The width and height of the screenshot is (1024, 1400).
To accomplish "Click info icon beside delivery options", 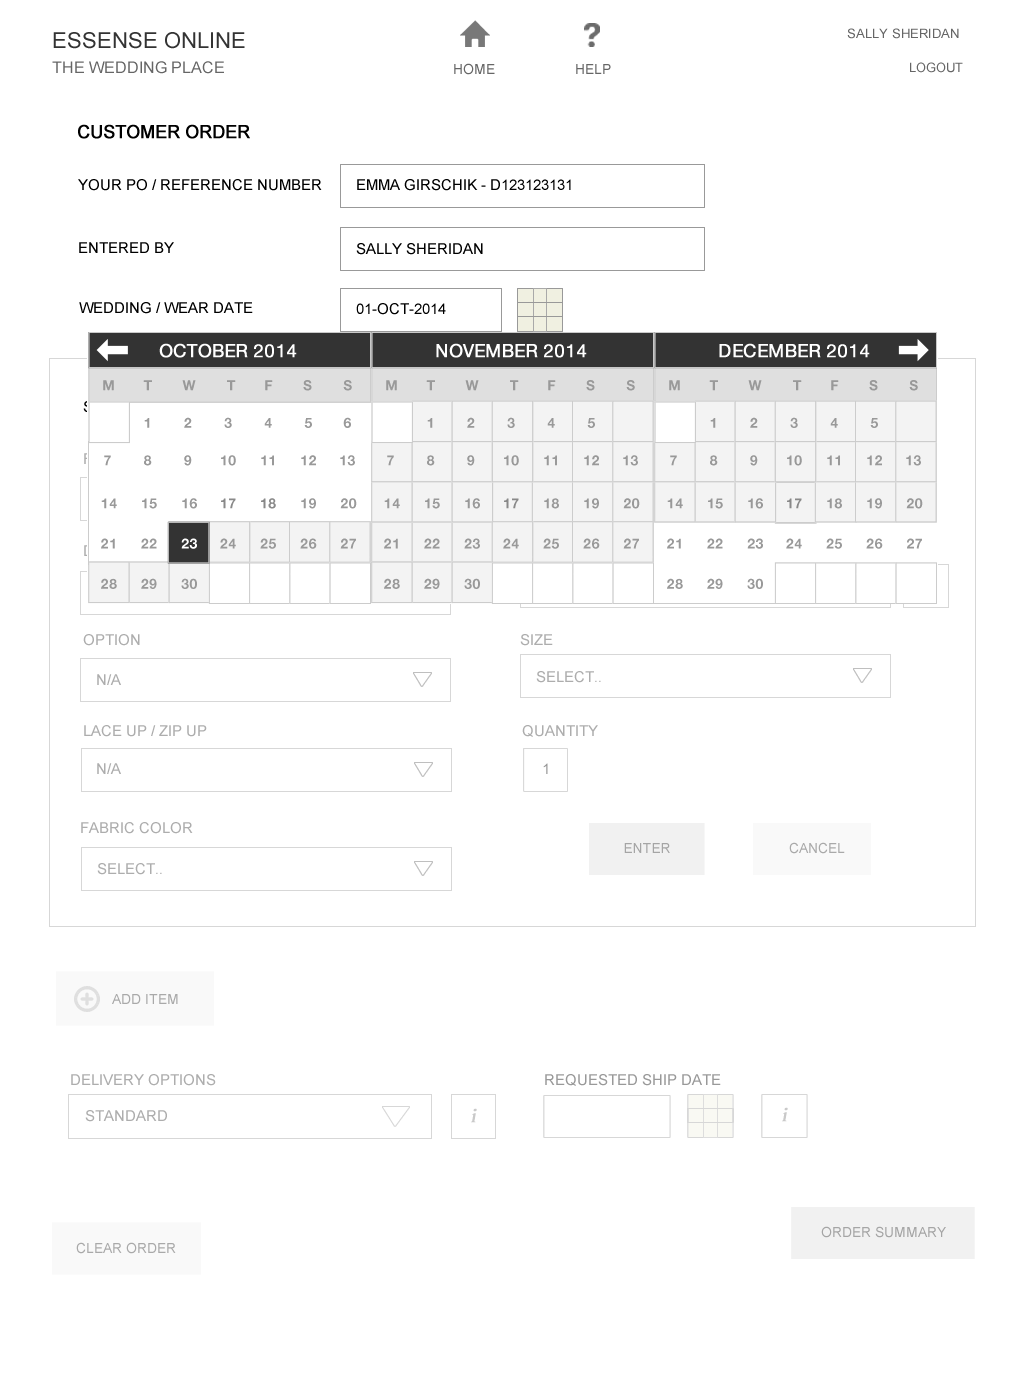I will point(473,1116).
